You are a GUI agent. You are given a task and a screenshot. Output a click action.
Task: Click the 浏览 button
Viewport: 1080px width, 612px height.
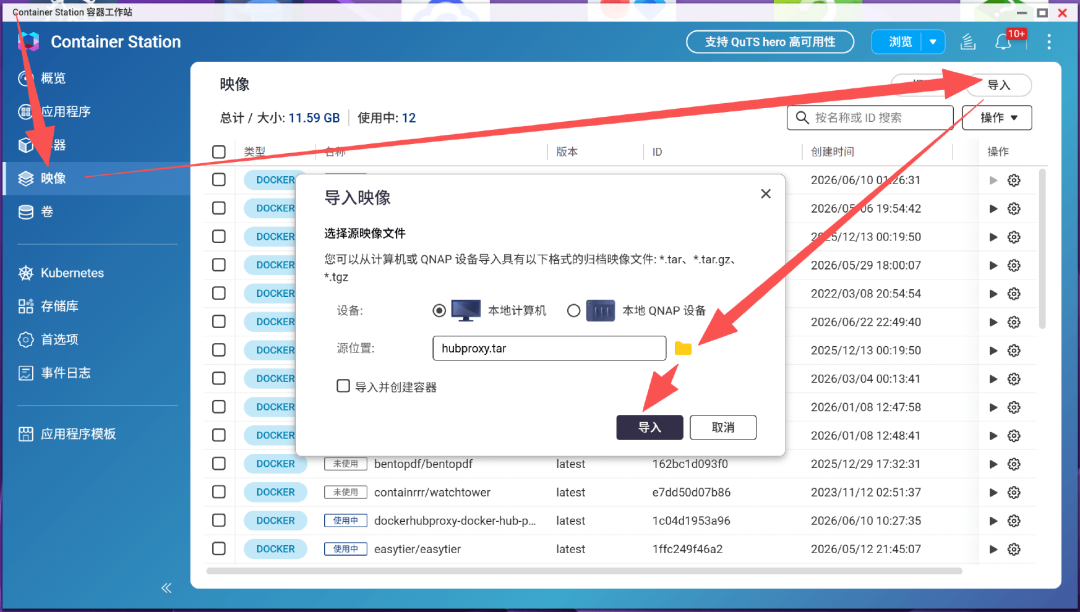tap(899, 42)
